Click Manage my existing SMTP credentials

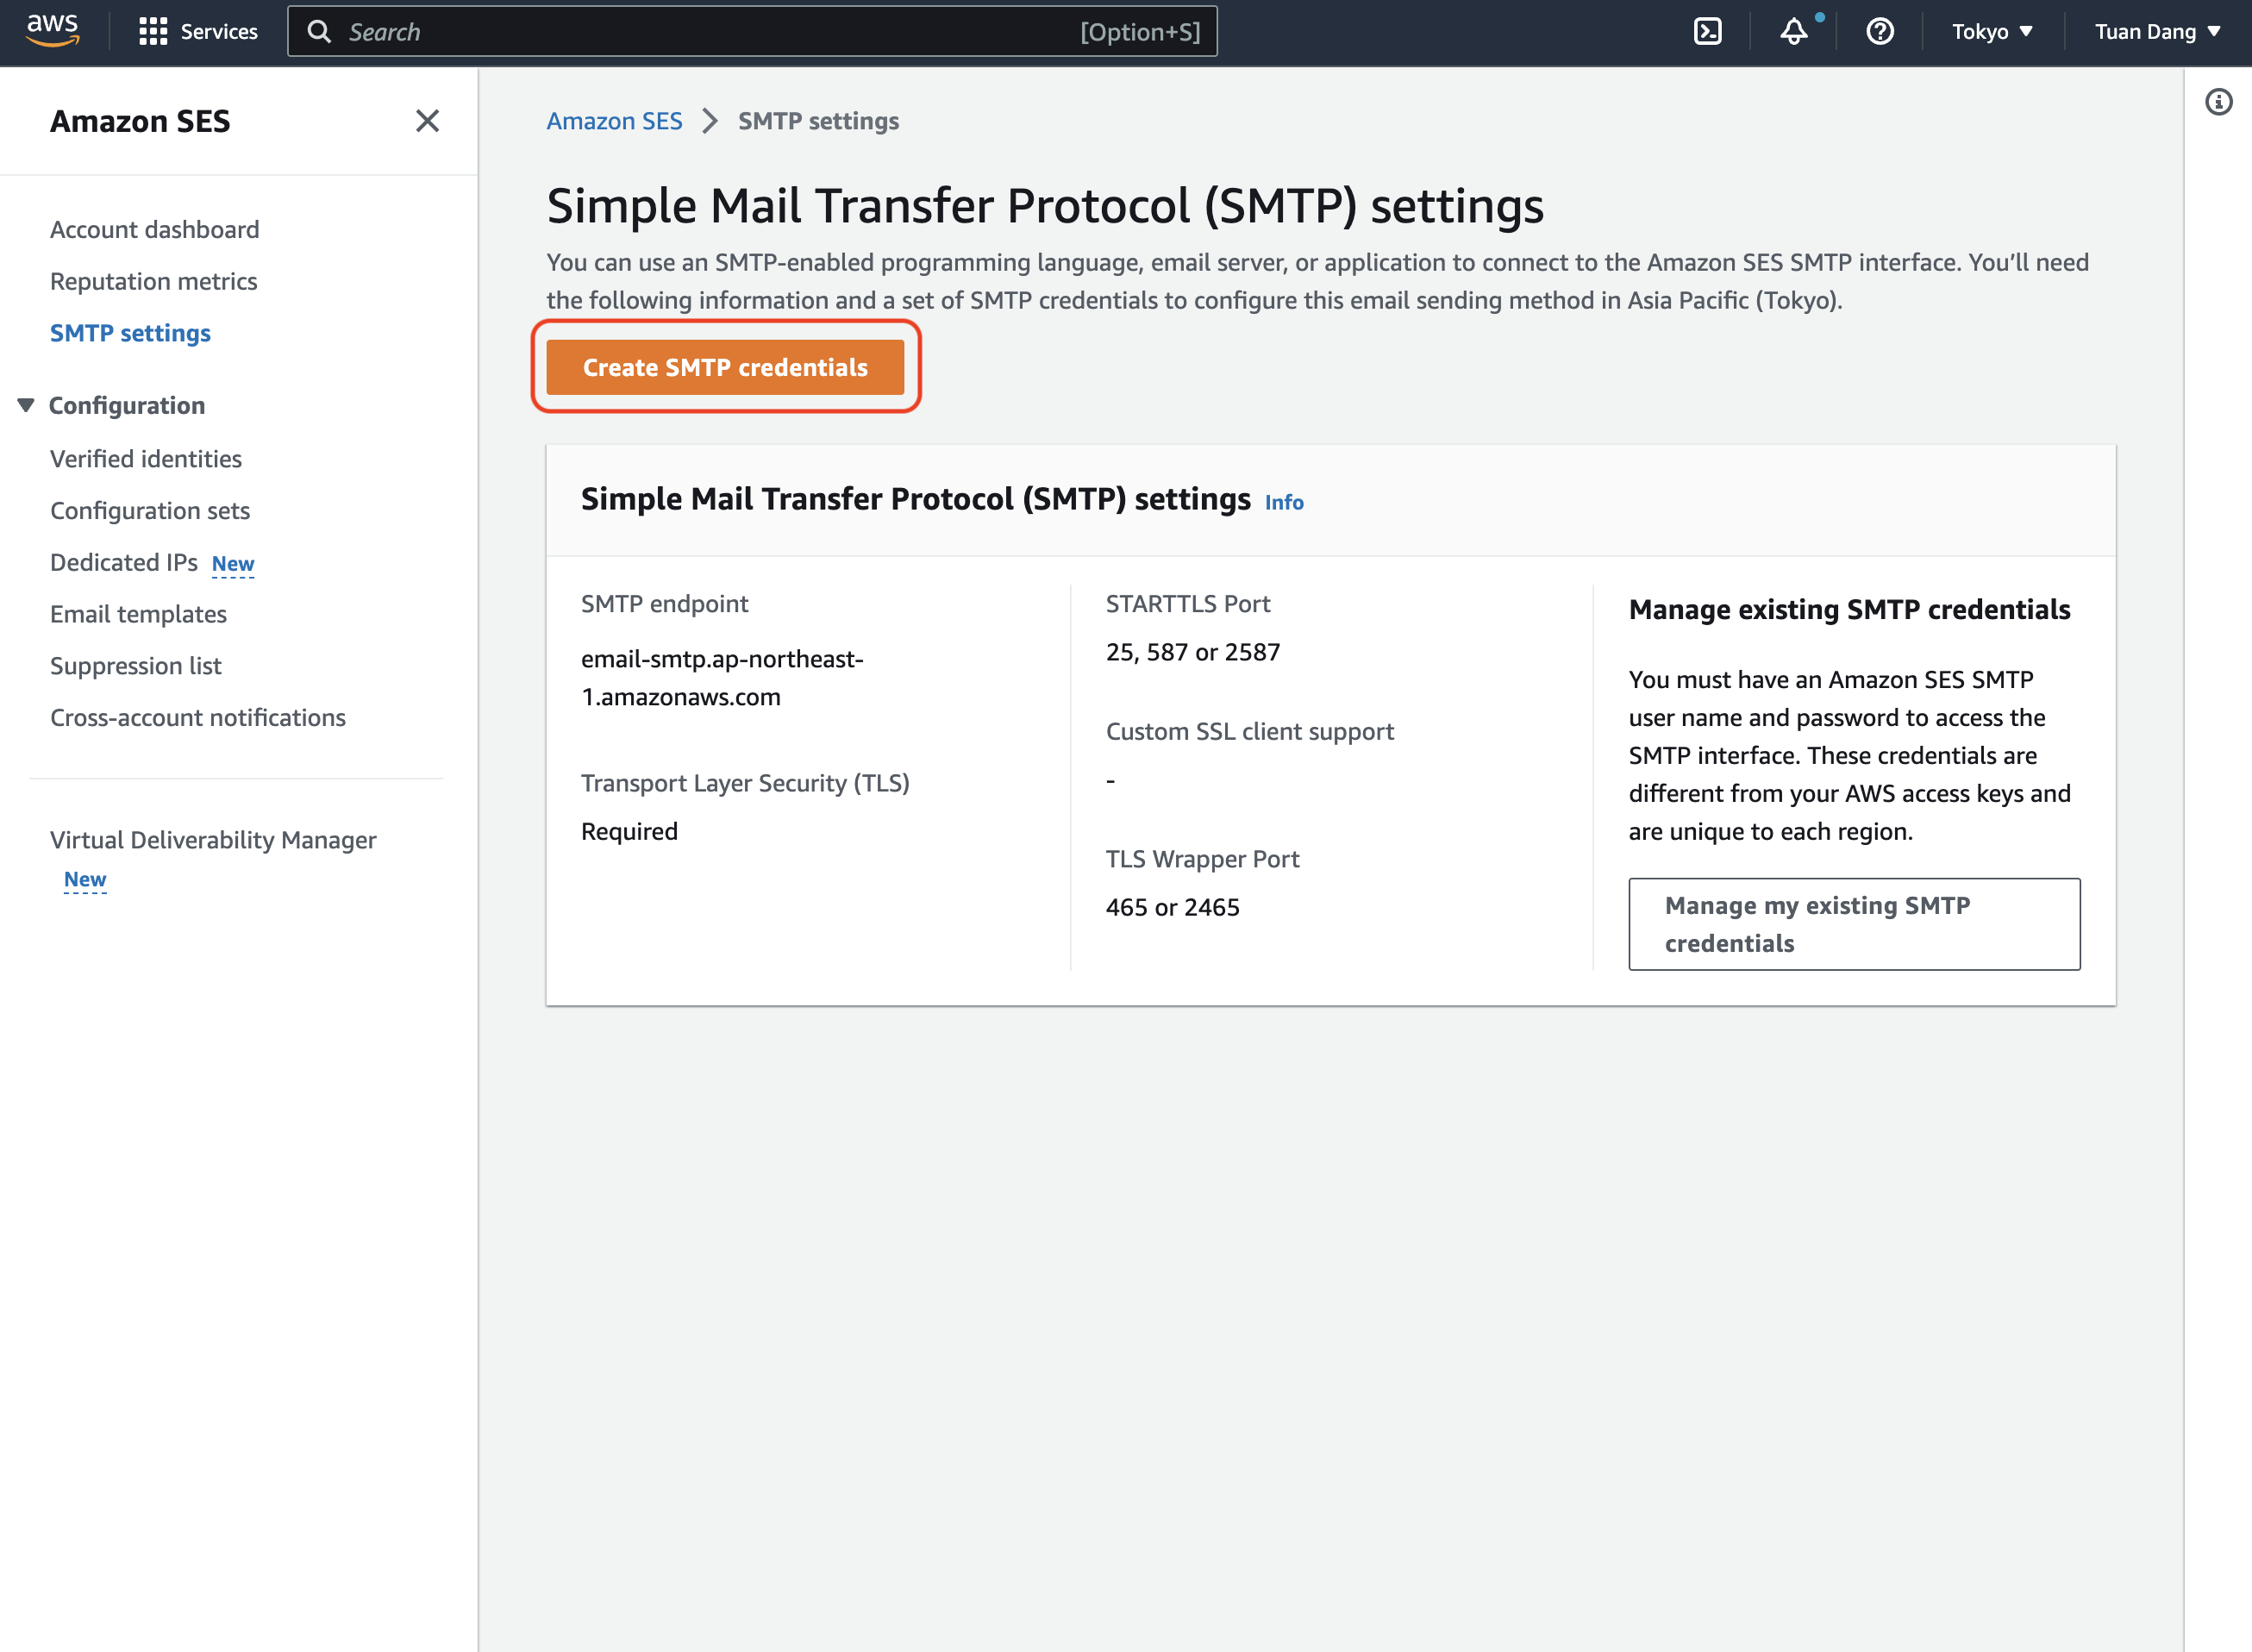tap(1854, 924)
